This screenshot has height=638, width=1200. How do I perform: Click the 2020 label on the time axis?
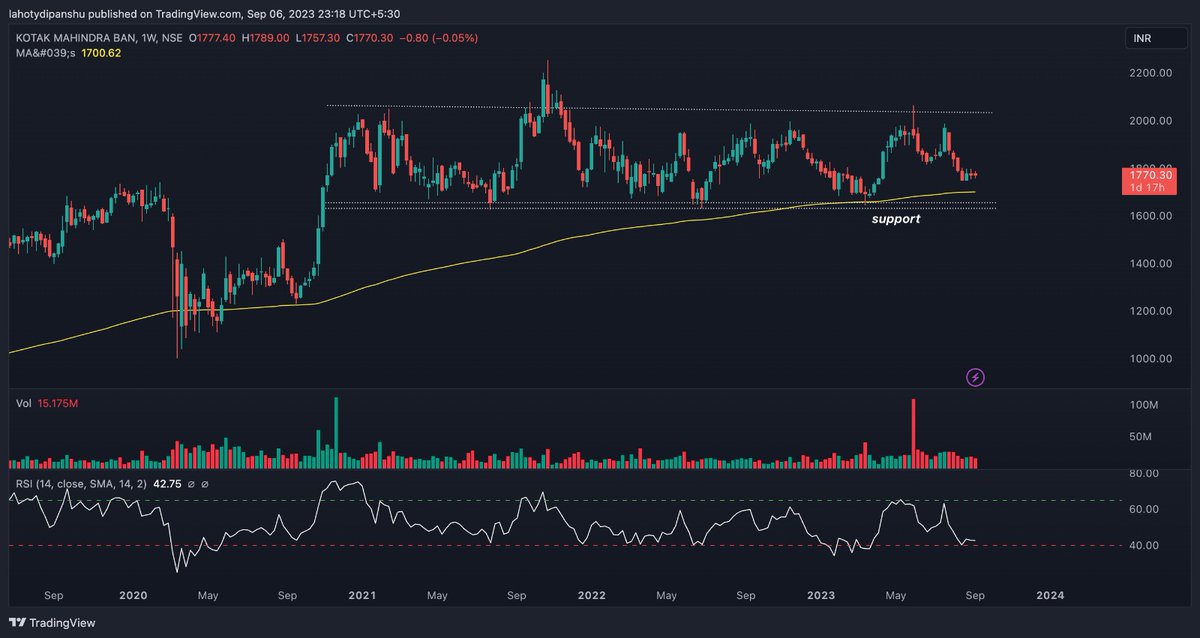(133, 595)
